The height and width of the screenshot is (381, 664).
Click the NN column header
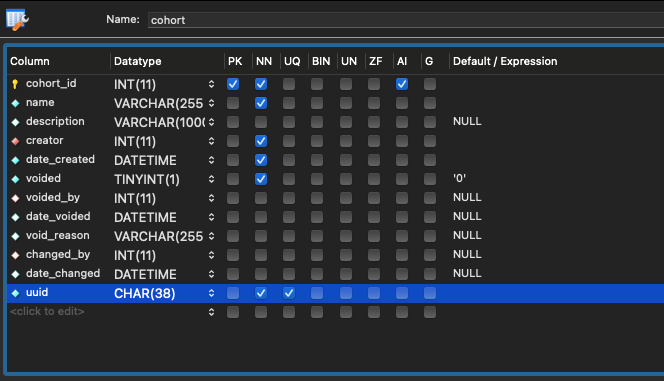pyautogui.click(x=264, y=61)
